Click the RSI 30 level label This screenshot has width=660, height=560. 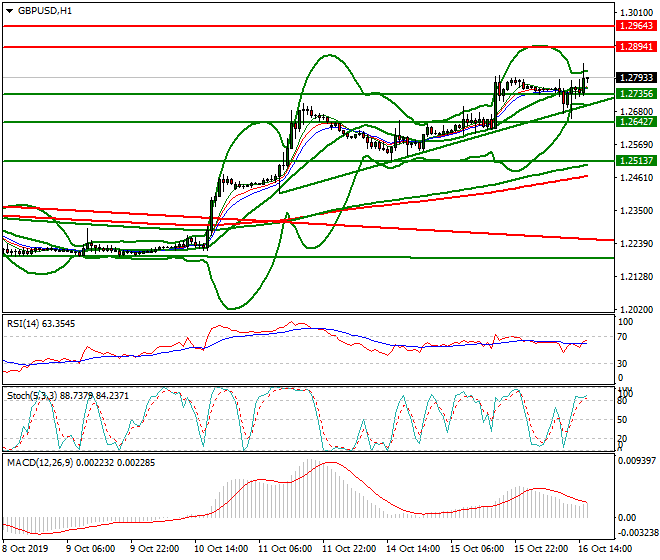(x=622, y=363)
